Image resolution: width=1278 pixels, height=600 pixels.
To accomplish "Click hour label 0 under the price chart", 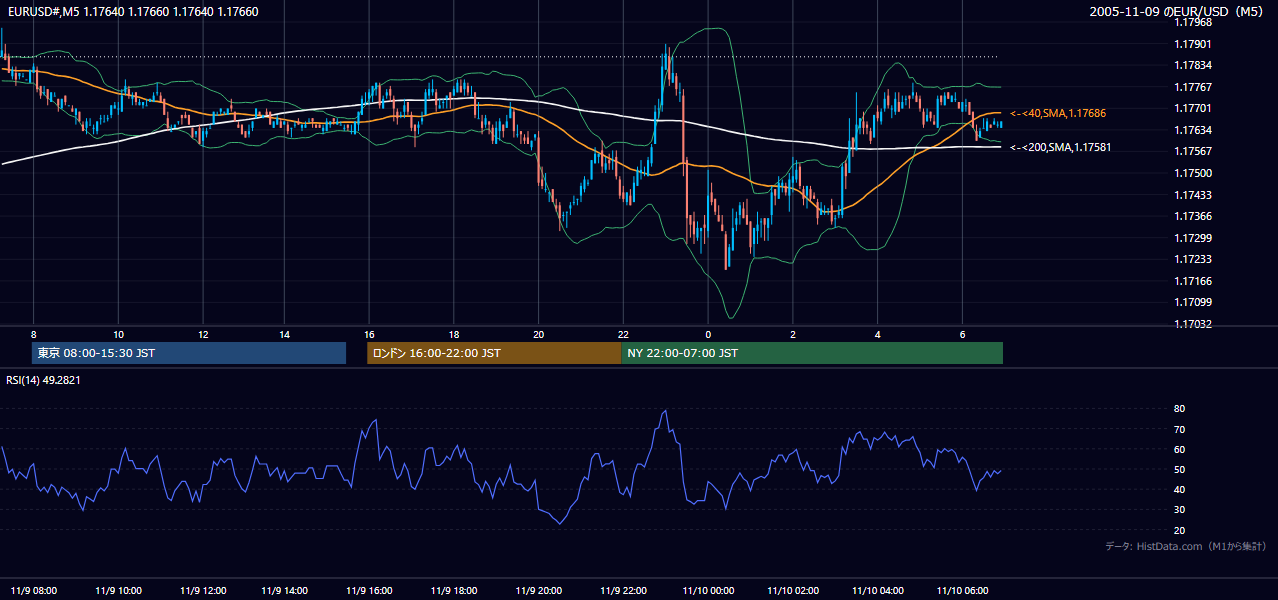I will coord(708,334).
